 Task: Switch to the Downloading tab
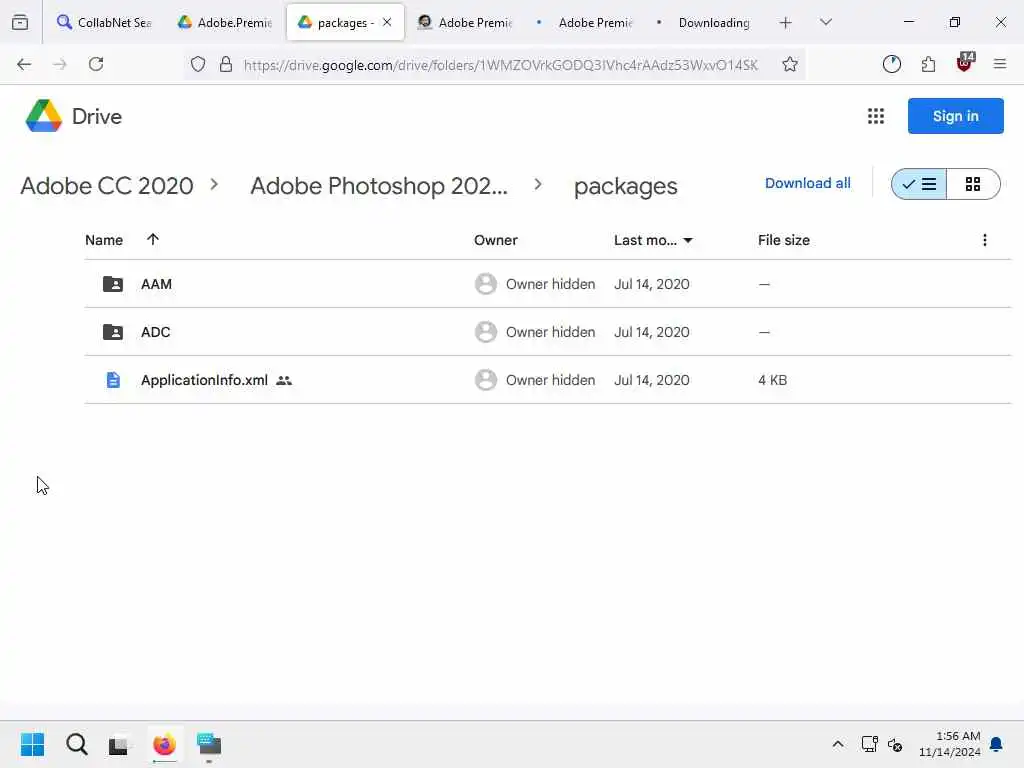[x=705, y=22]
